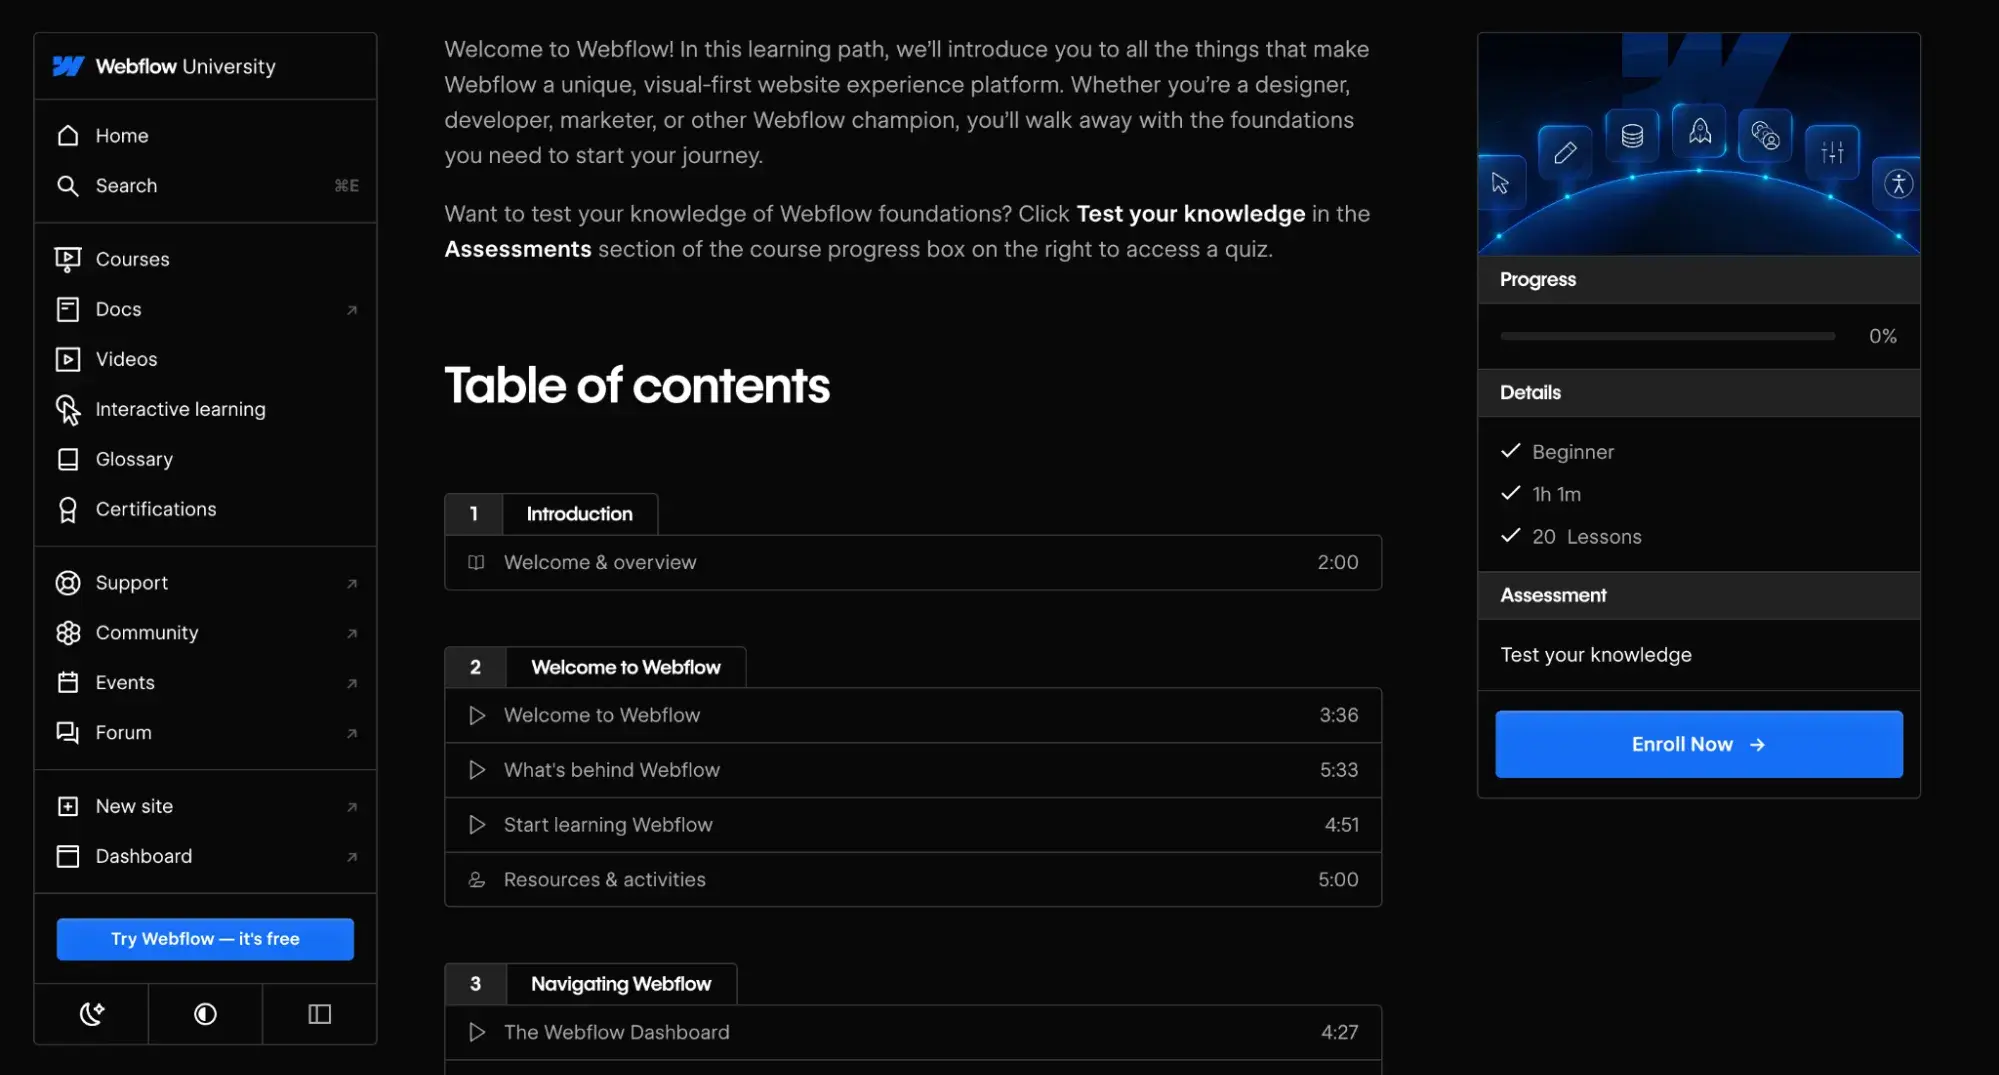
Task: Click the Assessment panel heading
Action: 1553,595
